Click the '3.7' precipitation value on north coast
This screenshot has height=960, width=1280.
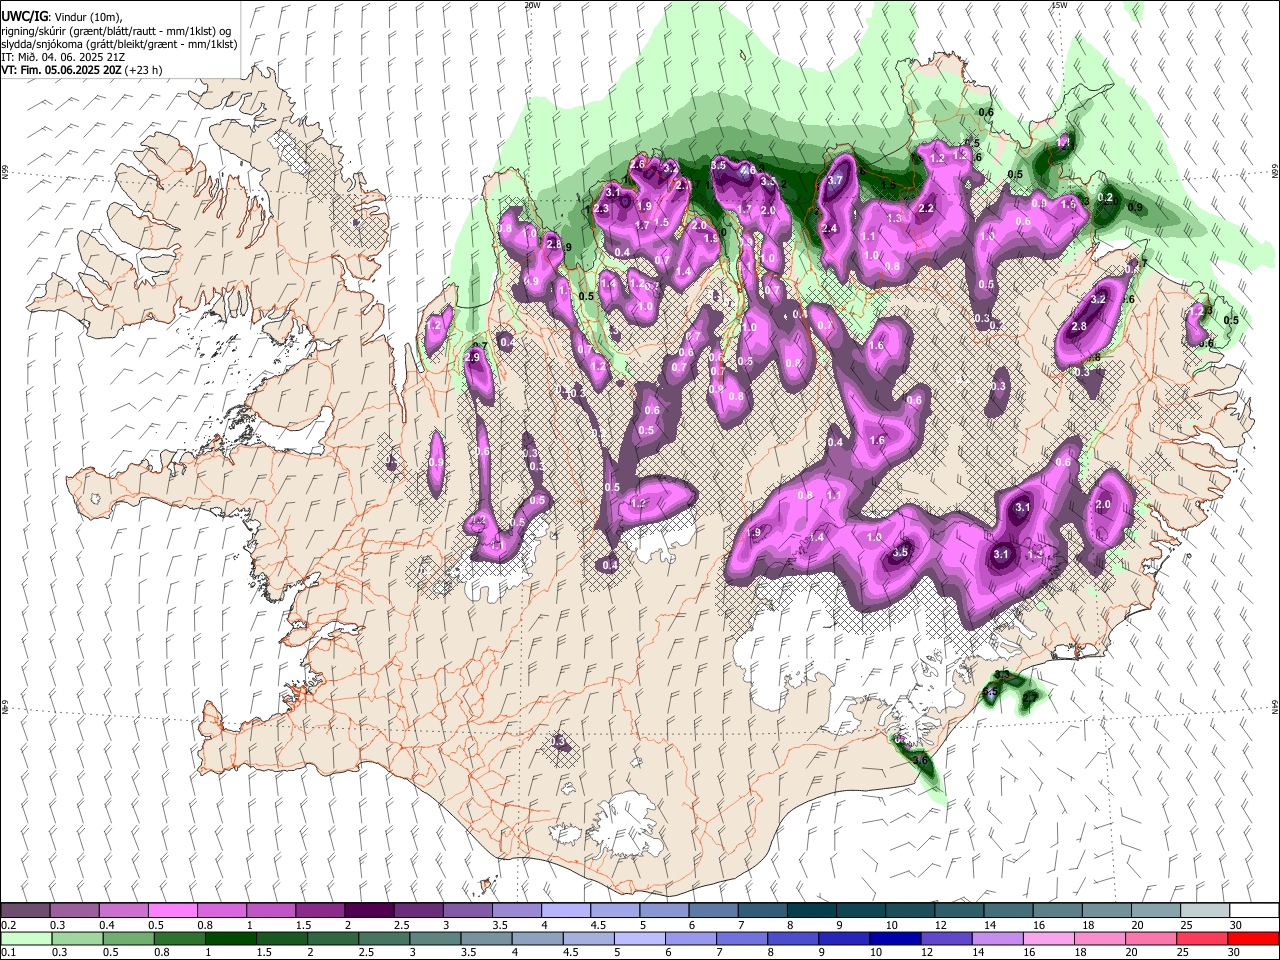coord(836,181)
